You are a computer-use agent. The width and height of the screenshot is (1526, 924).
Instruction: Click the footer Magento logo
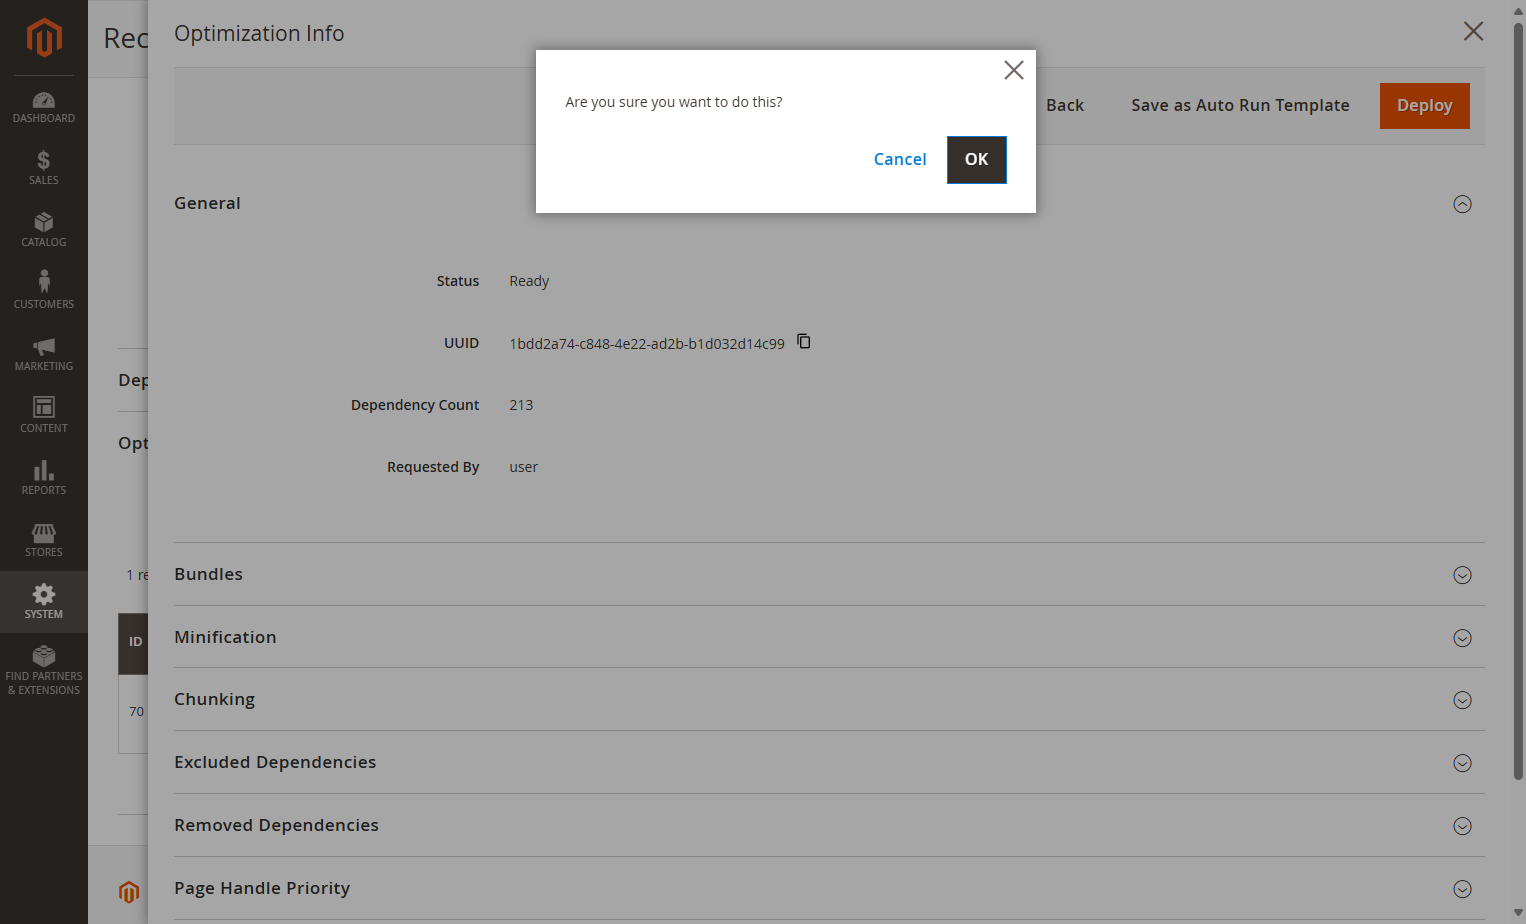coord(129,892)
